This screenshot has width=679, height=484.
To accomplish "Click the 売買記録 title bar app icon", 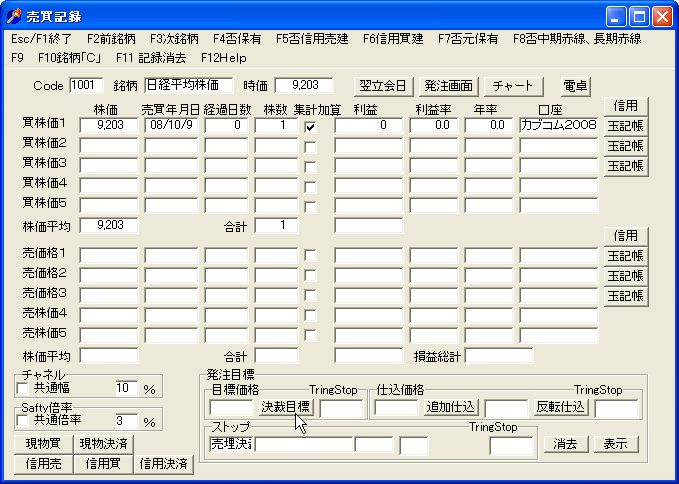I will [13, 16].
